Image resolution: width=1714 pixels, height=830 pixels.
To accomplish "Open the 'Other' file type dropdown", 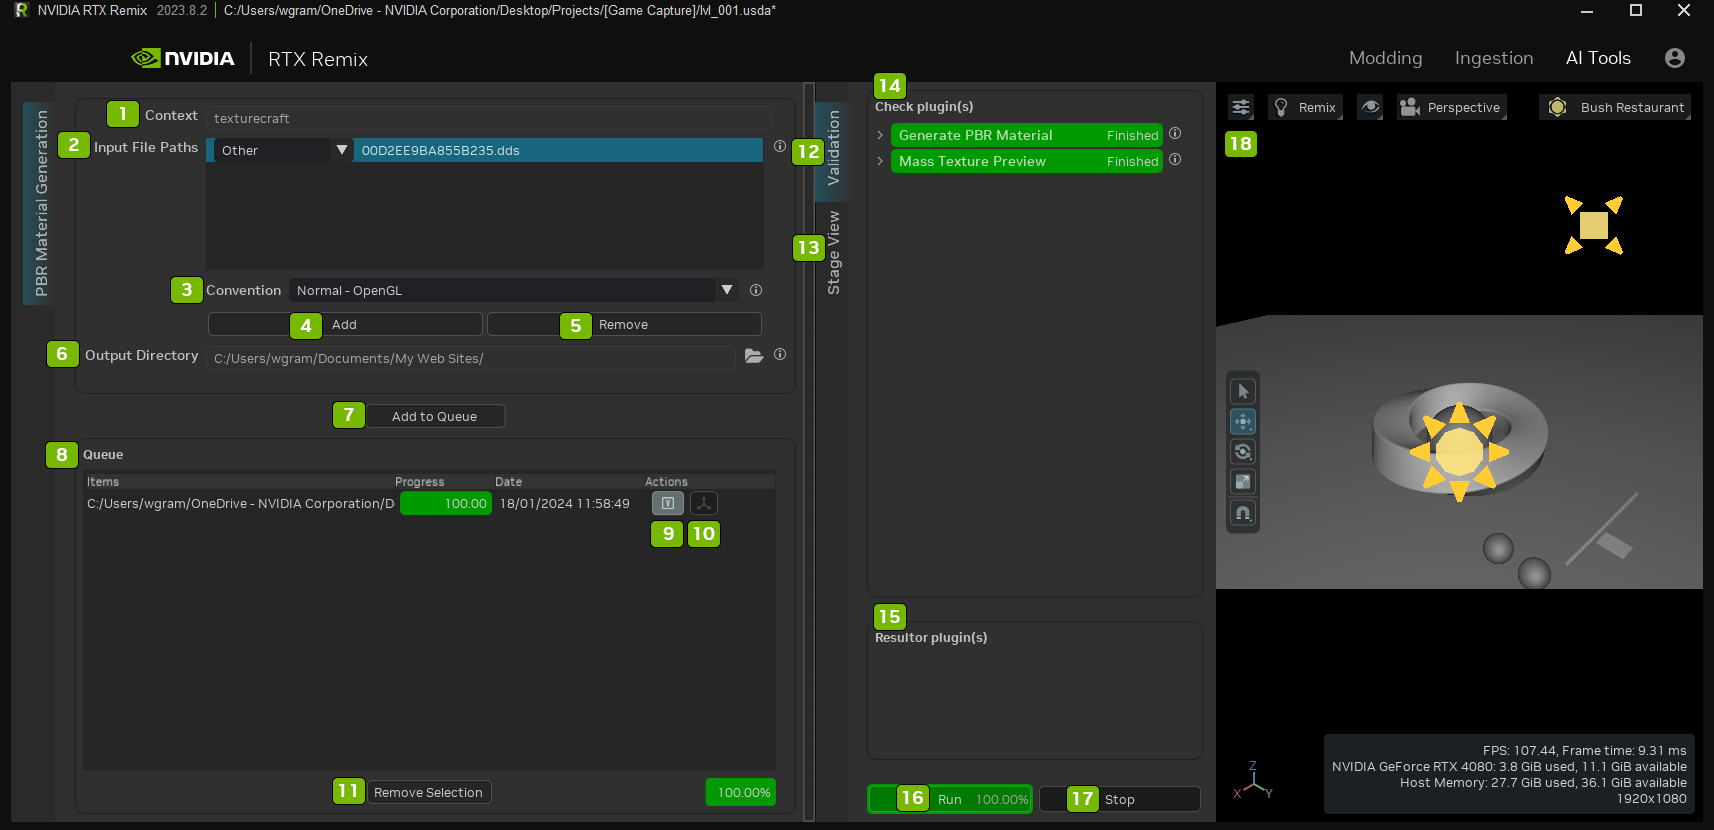I will pyautogui.click(x=284, y=150).
